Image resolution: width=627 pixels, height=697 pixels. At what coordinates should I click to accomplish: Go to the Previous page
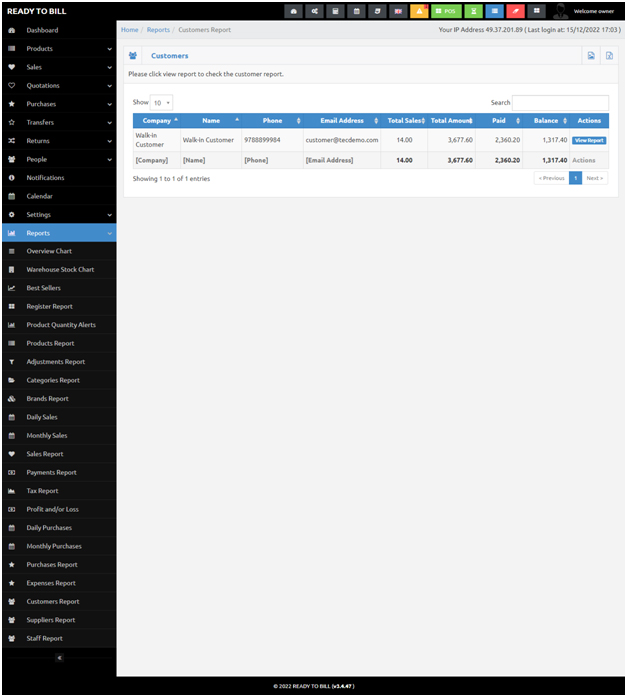(551, 178)
